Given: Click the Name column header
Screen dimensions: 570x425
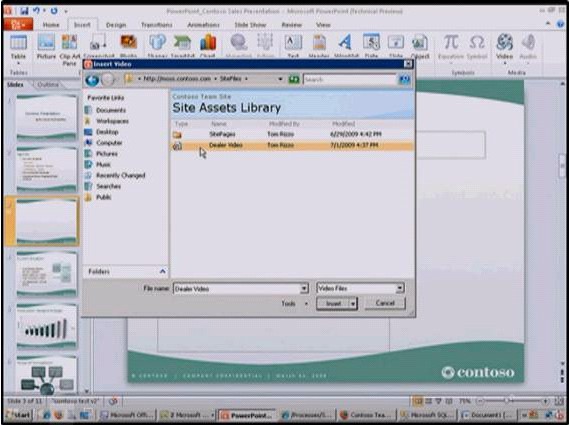Looking at the screenshot, I should [219, 124].
